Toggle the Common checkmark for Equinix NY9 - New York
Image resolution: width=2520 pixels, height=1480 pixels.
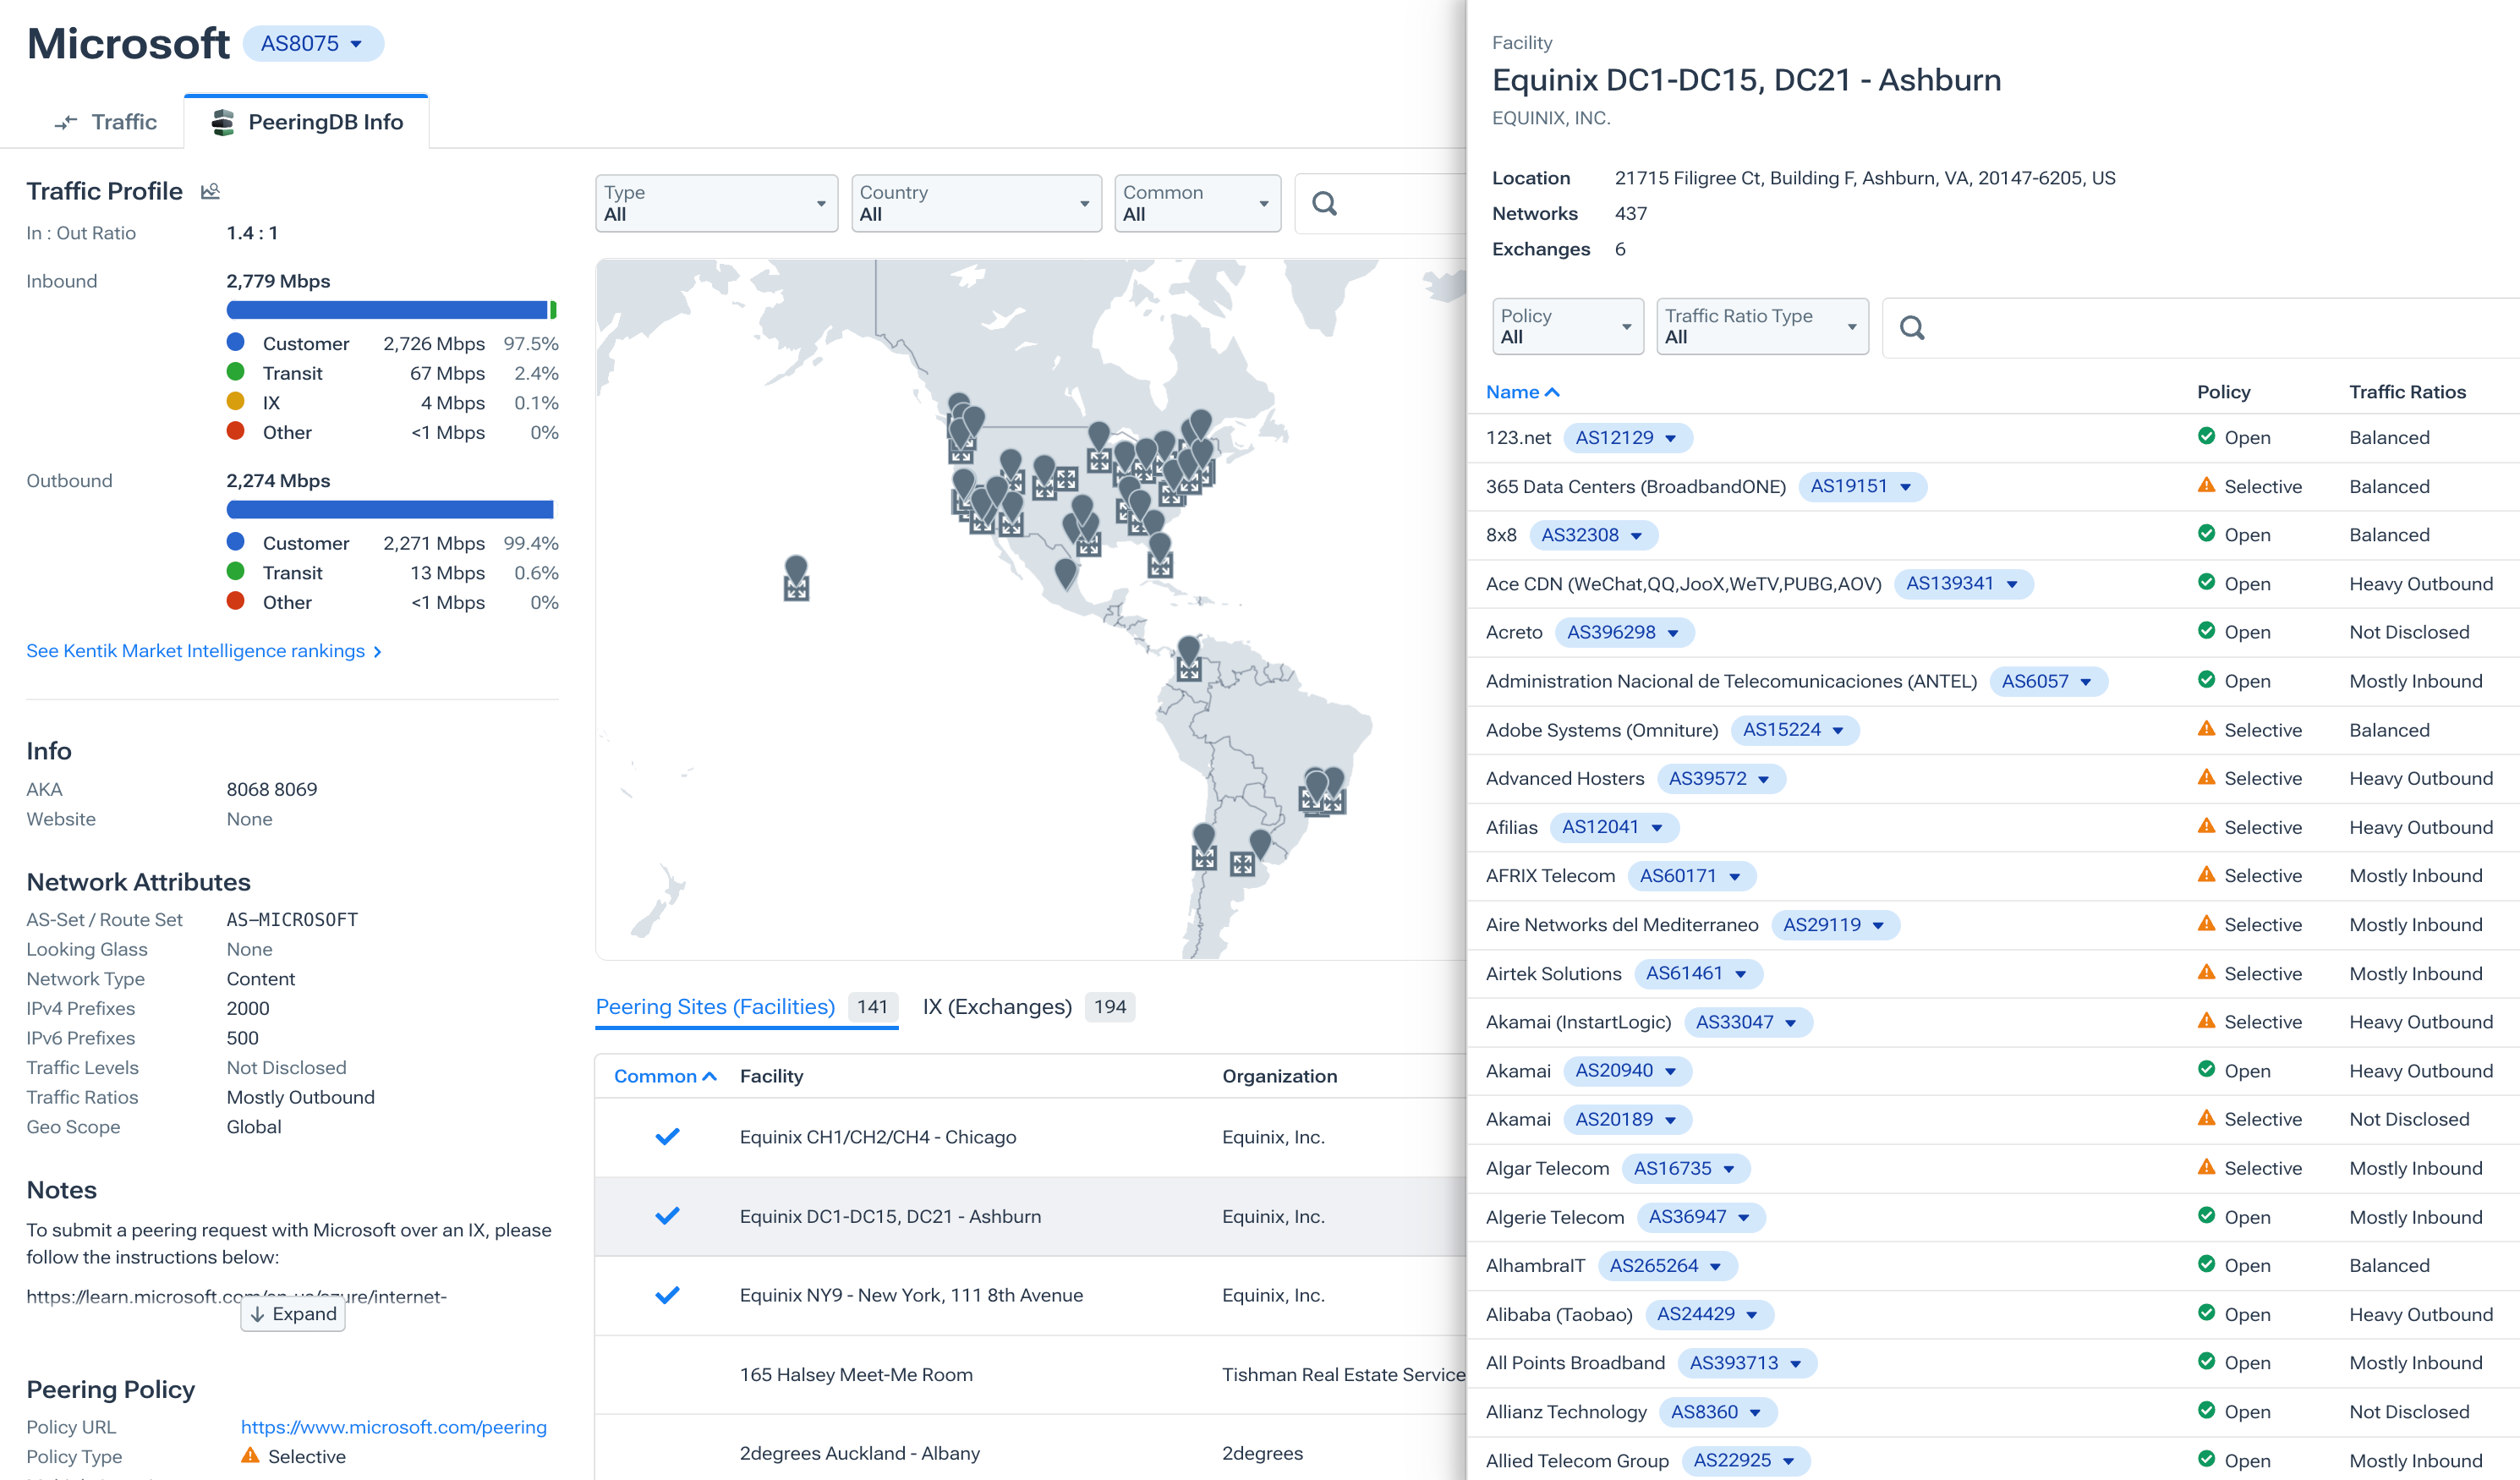[x=667, y=1295]
